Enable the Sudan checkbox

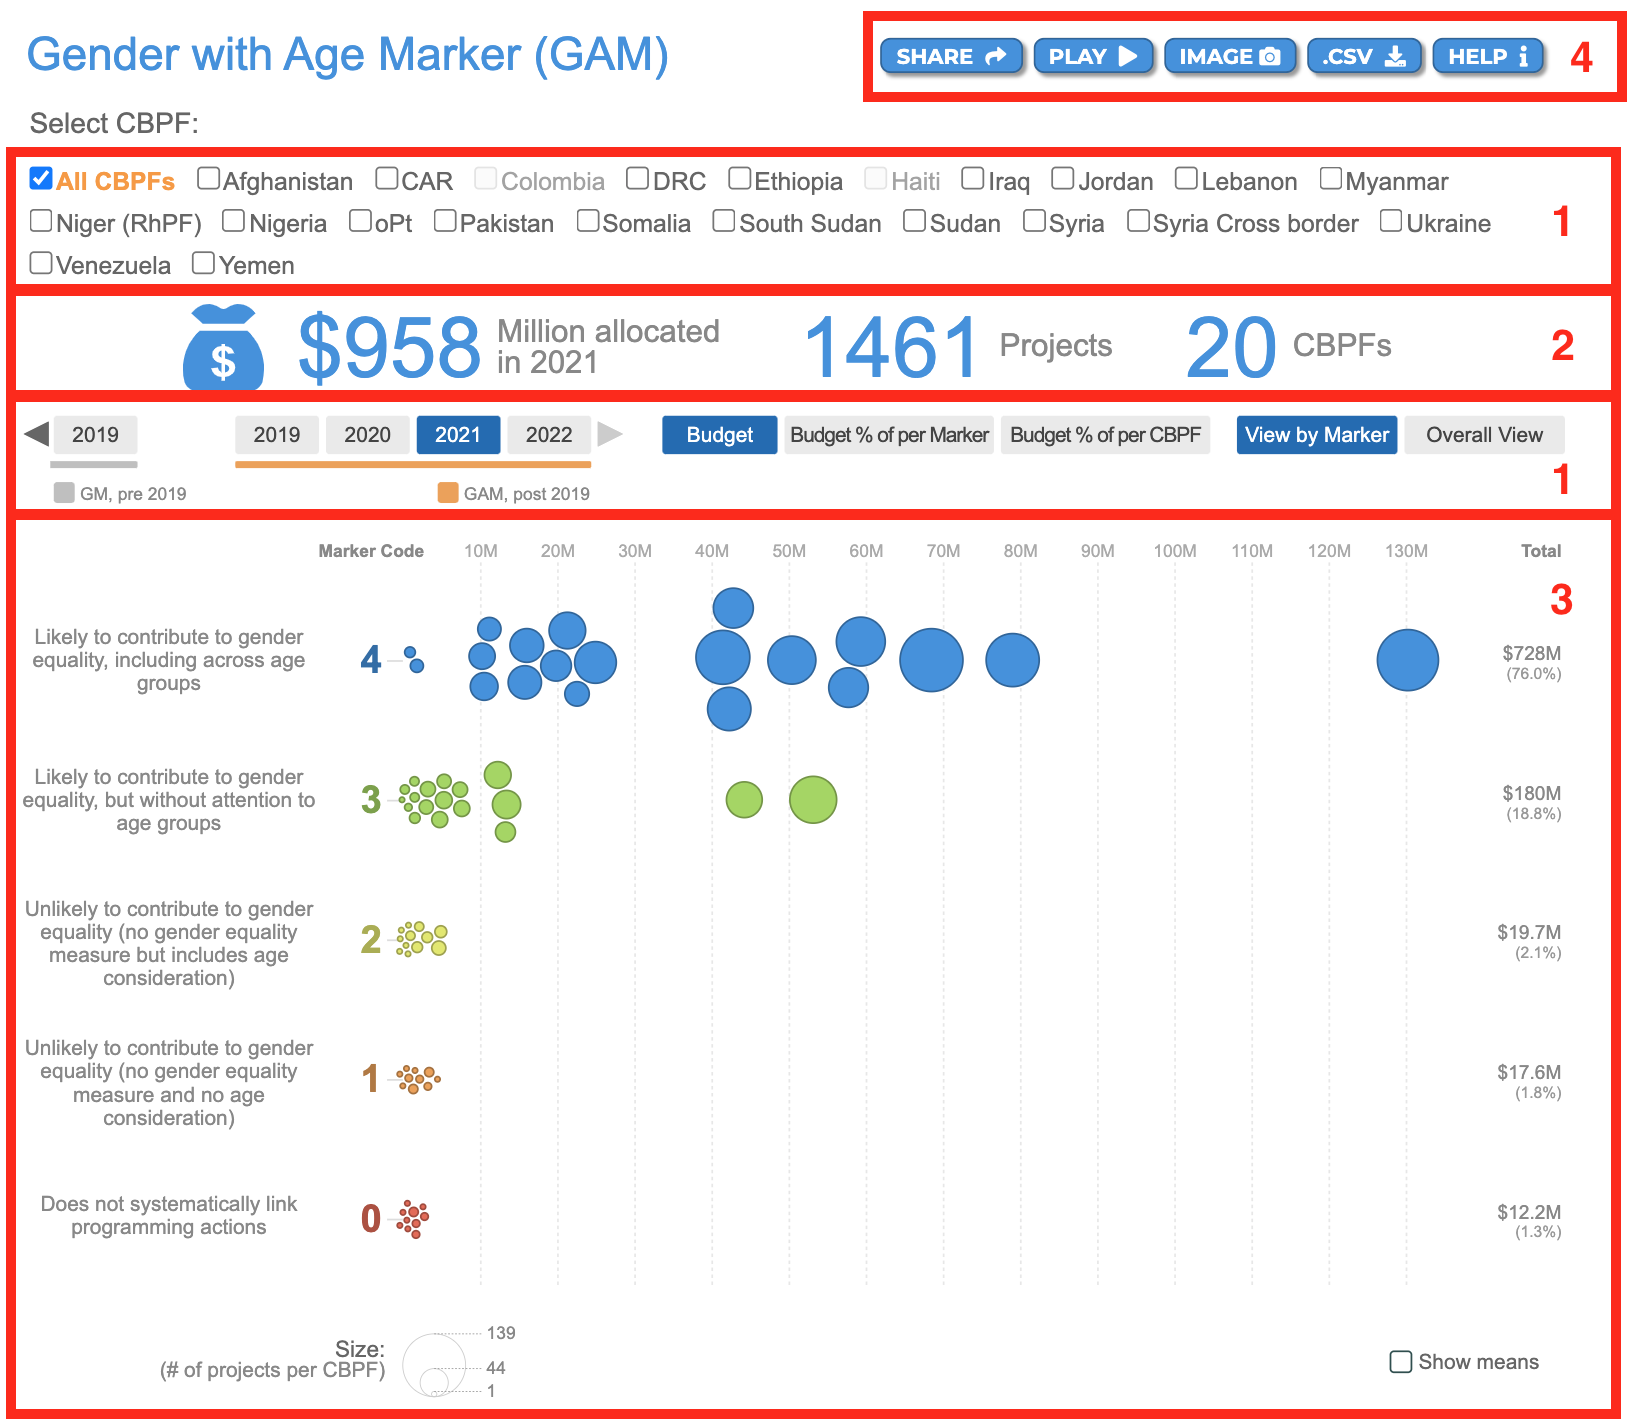click(914, 221)
